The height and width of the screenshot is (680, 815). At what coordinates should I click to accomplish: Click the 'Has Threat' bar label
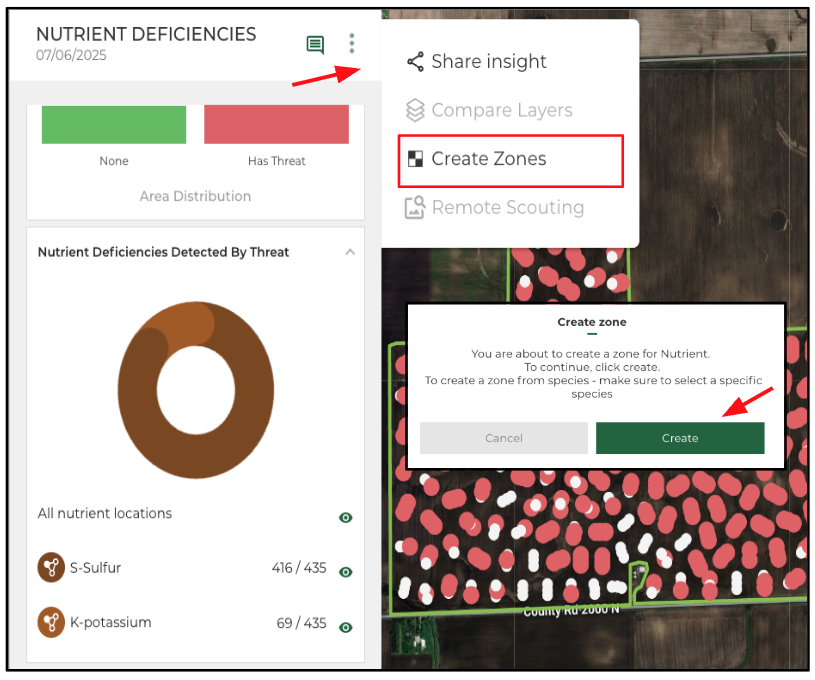click(277, 161)
